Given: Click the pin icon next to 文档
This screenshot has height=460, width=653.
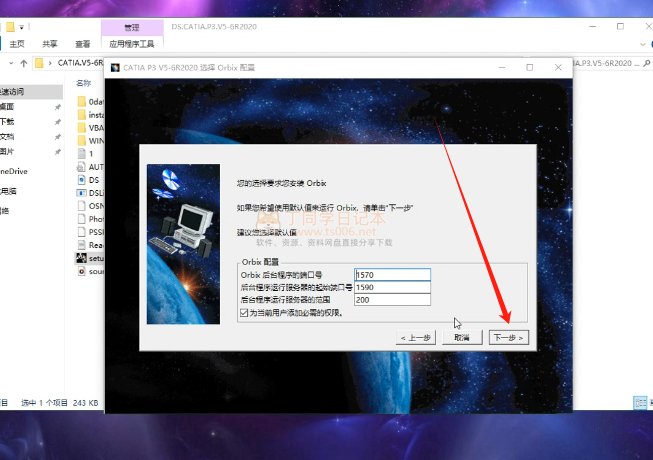Looking at the screenshot, I should pos(57,137).
